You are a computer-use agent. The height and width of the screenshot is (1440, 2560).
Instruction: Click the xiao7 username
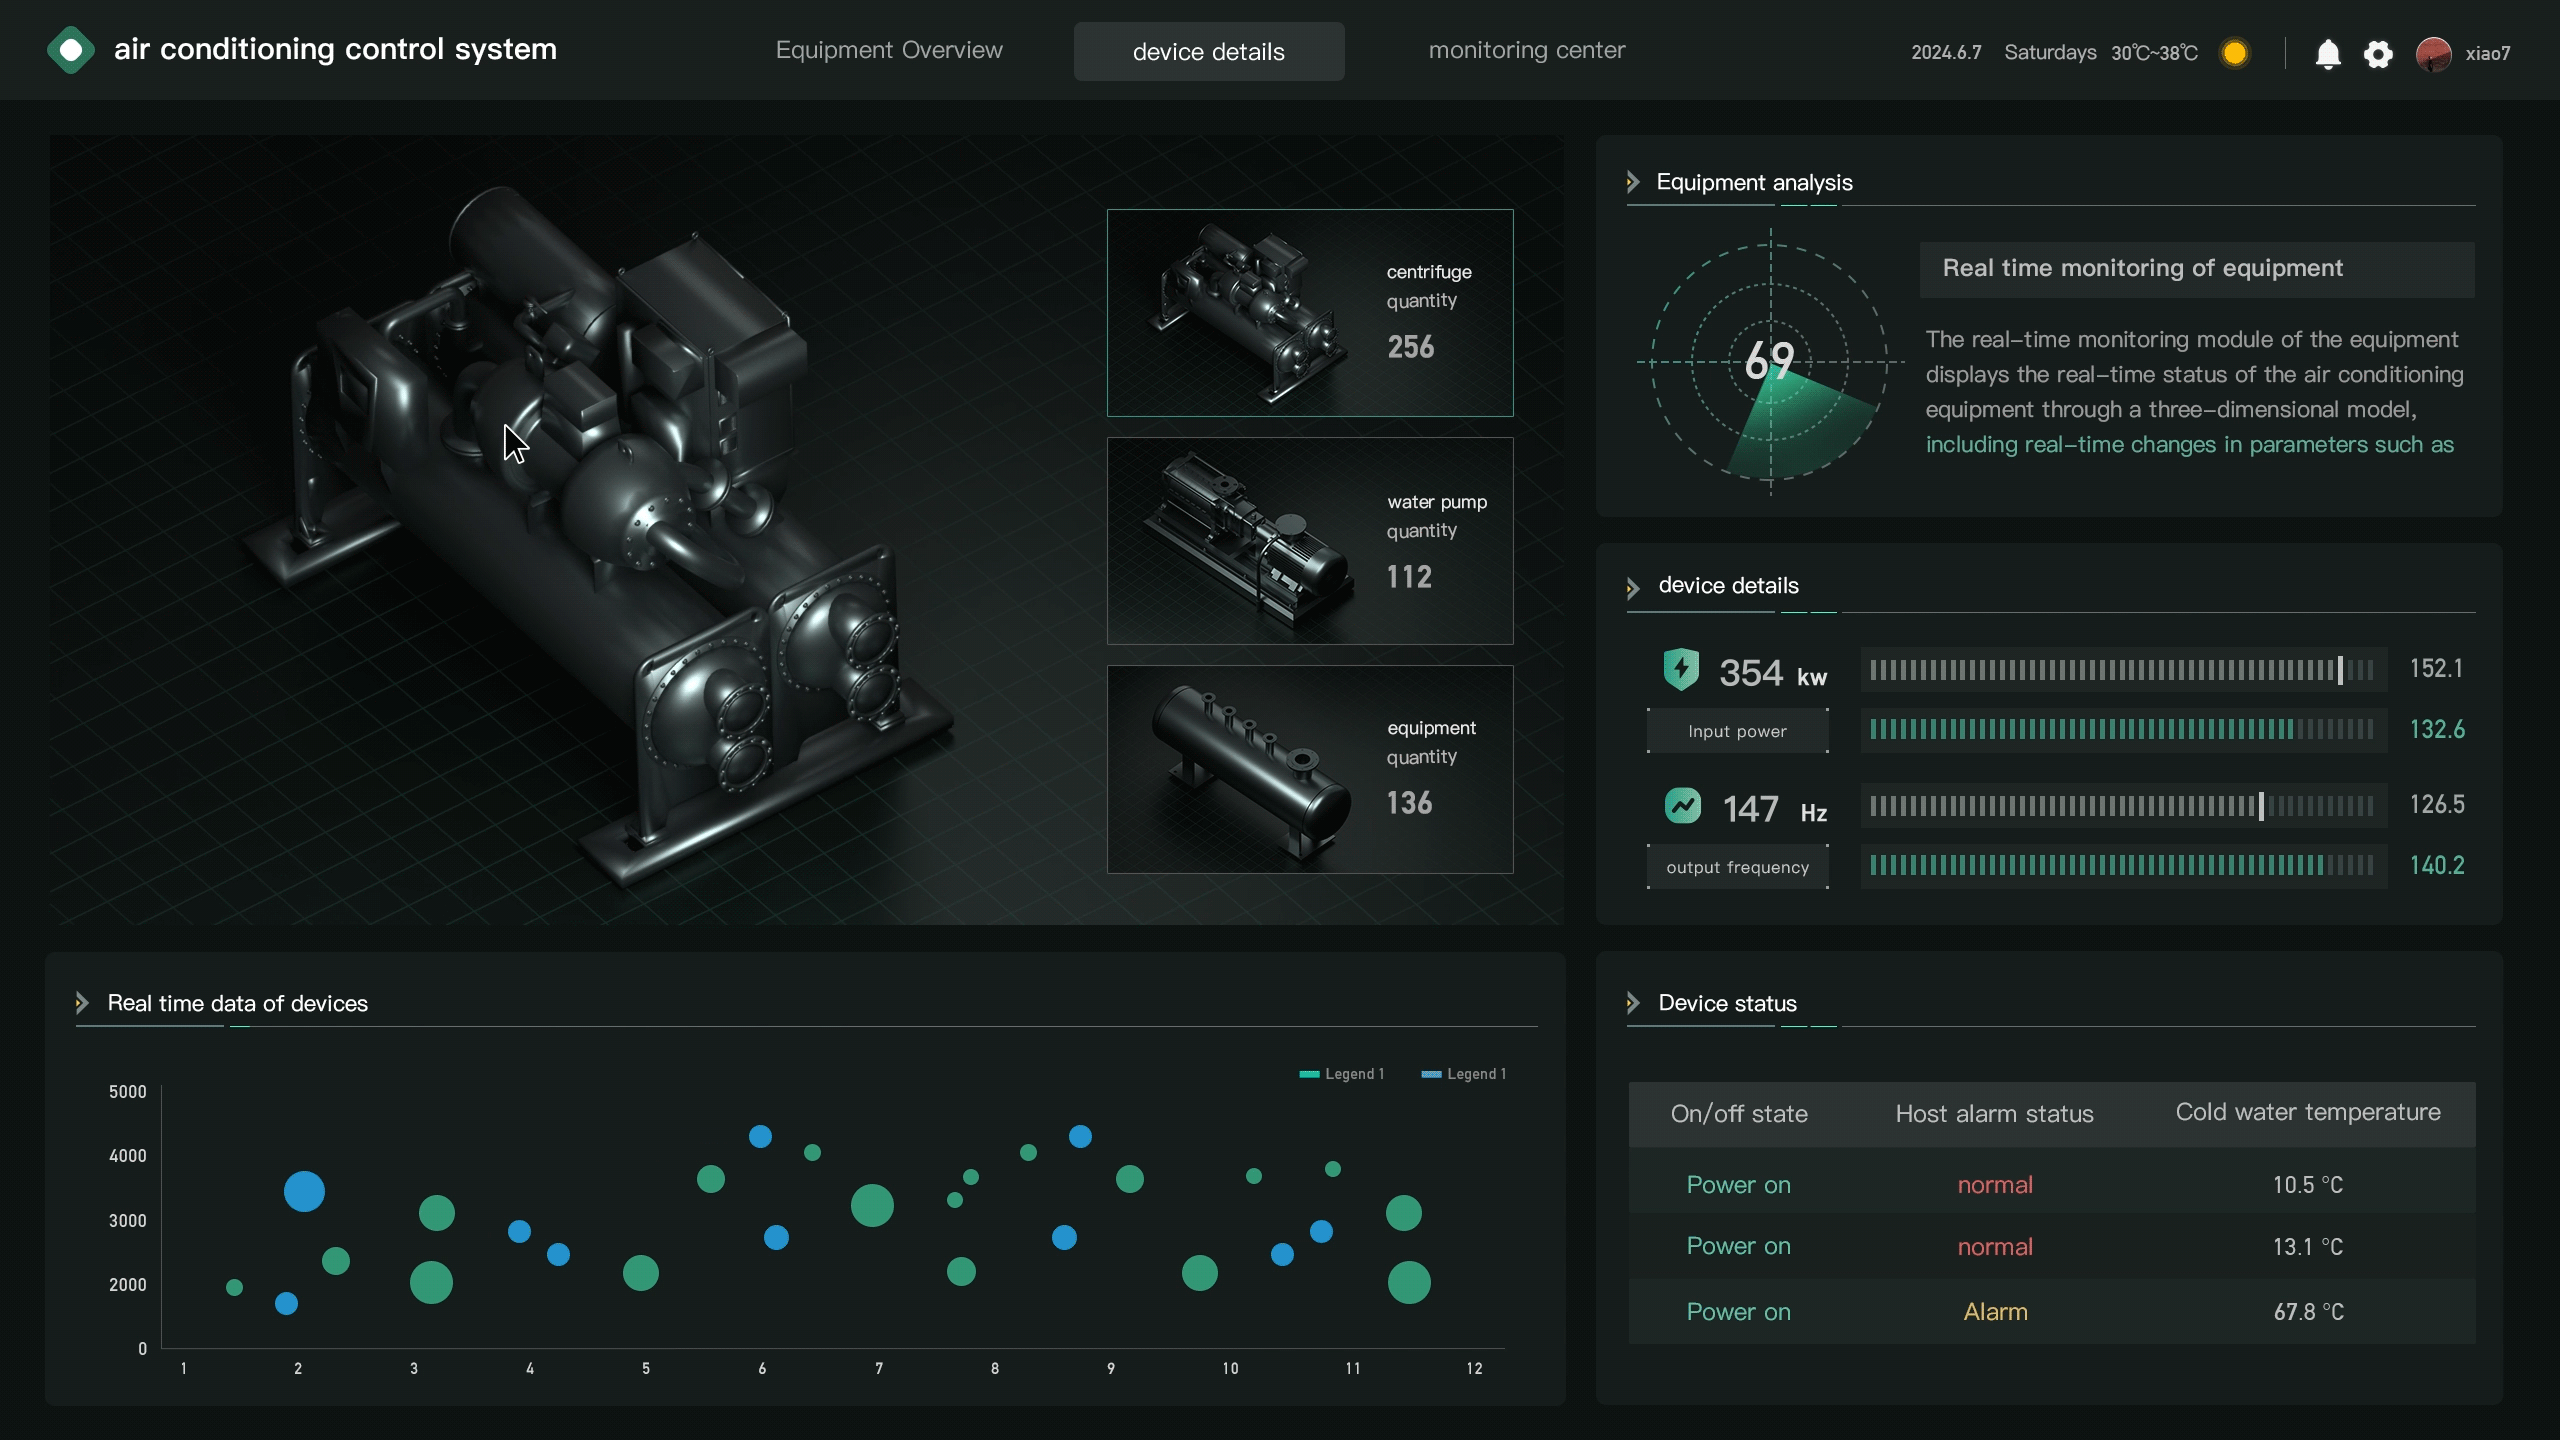tap(2488, 54)
